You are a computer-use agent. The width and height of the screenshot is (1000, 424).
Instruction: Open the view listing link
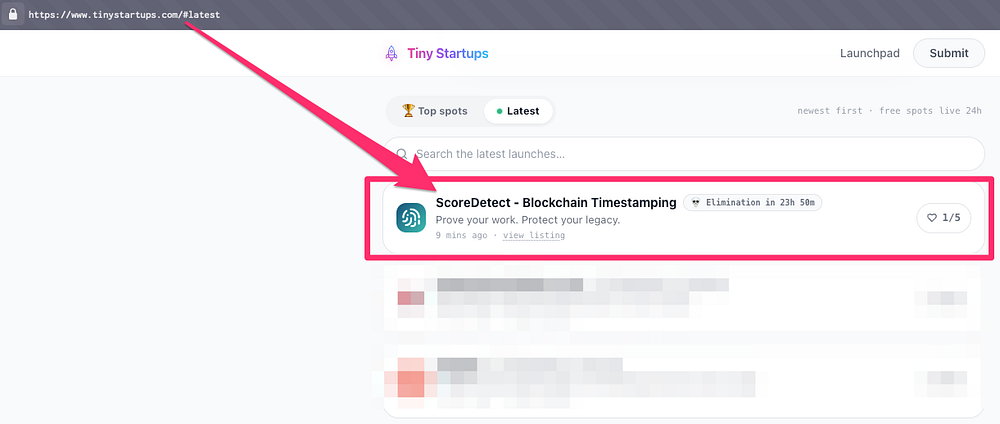pos(534,235)
